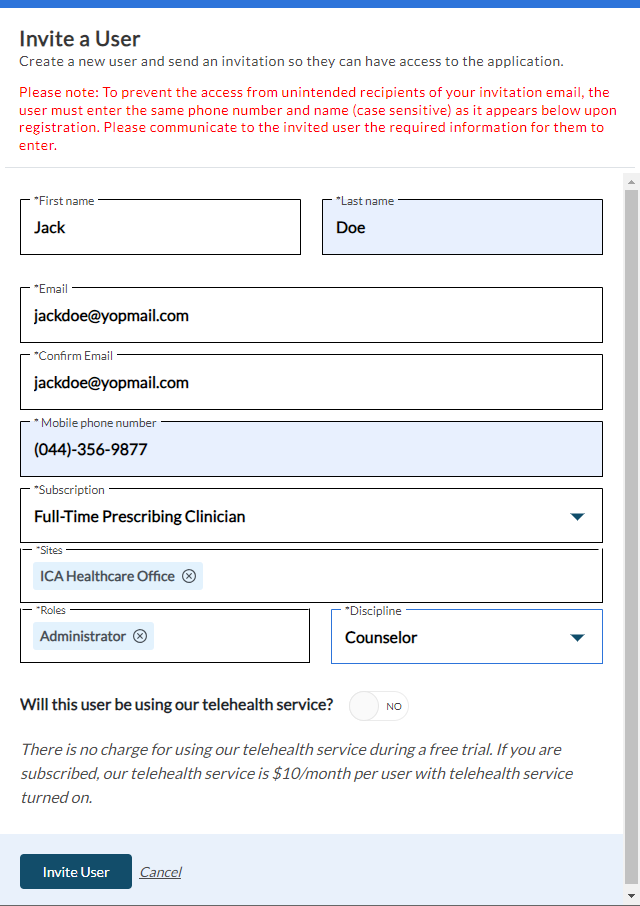Focus the Last name field
Screen dimensions: 640x906
[462, 228]
